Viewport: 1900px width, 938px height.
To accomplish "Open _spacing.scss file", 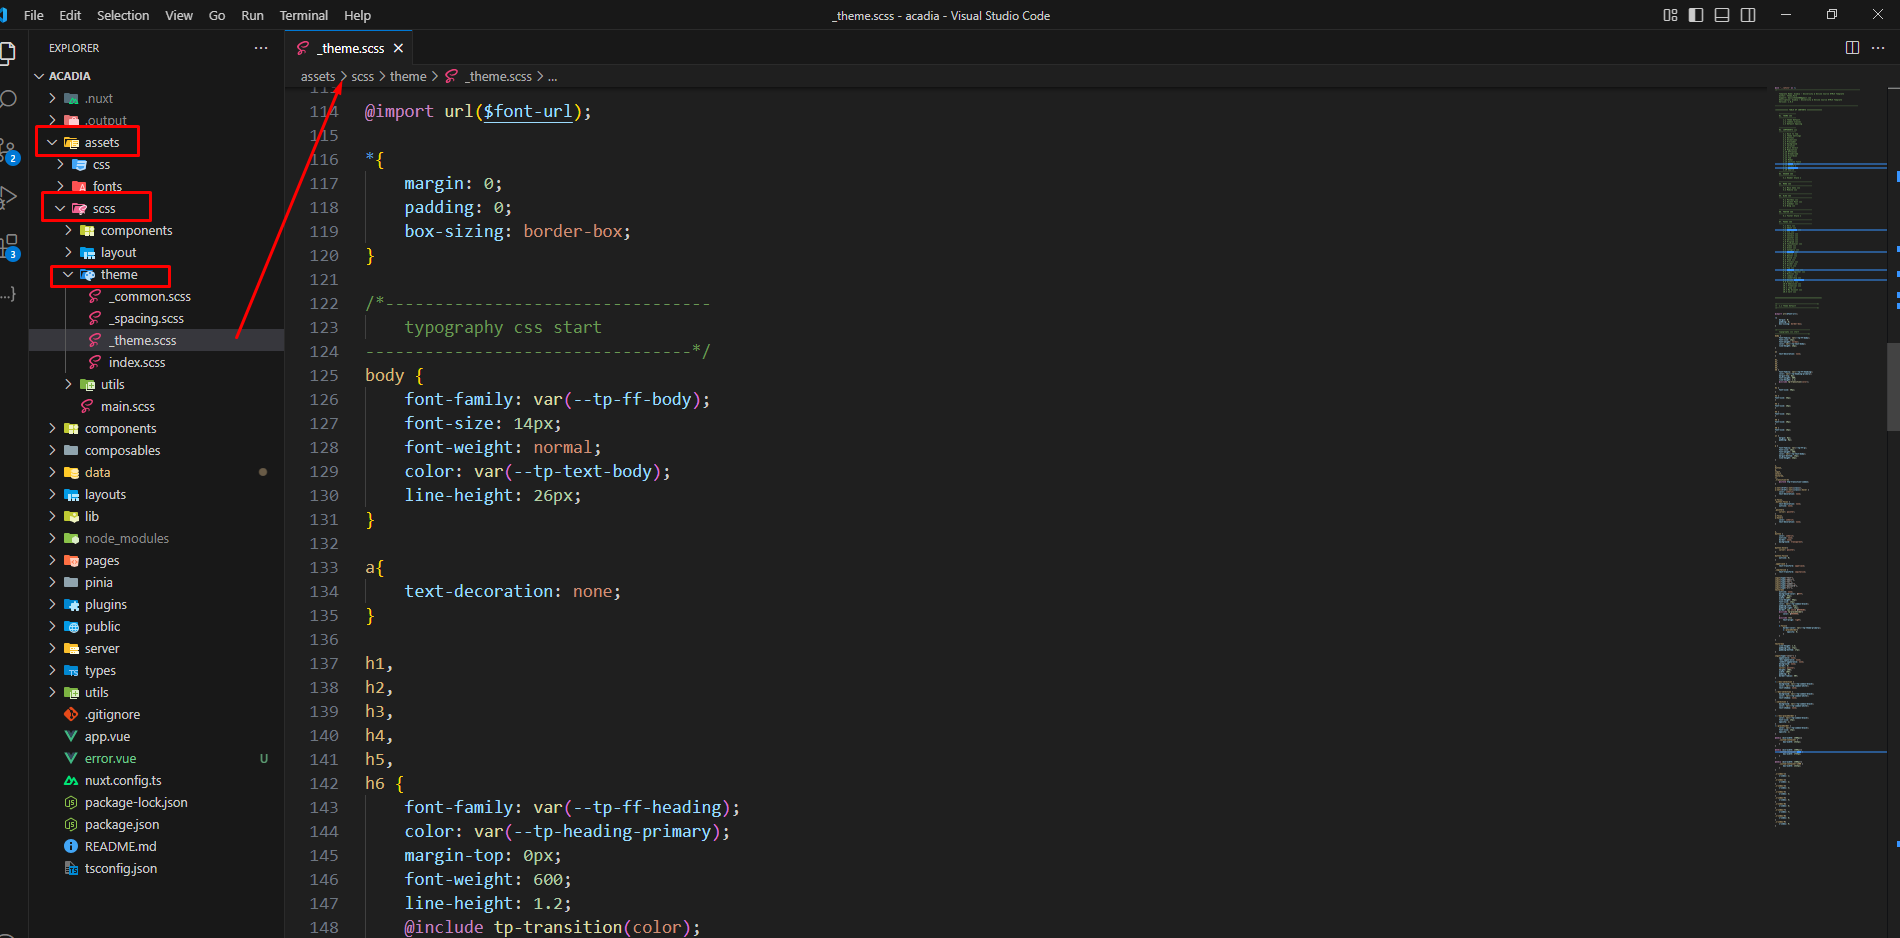I will click(157, 318).
